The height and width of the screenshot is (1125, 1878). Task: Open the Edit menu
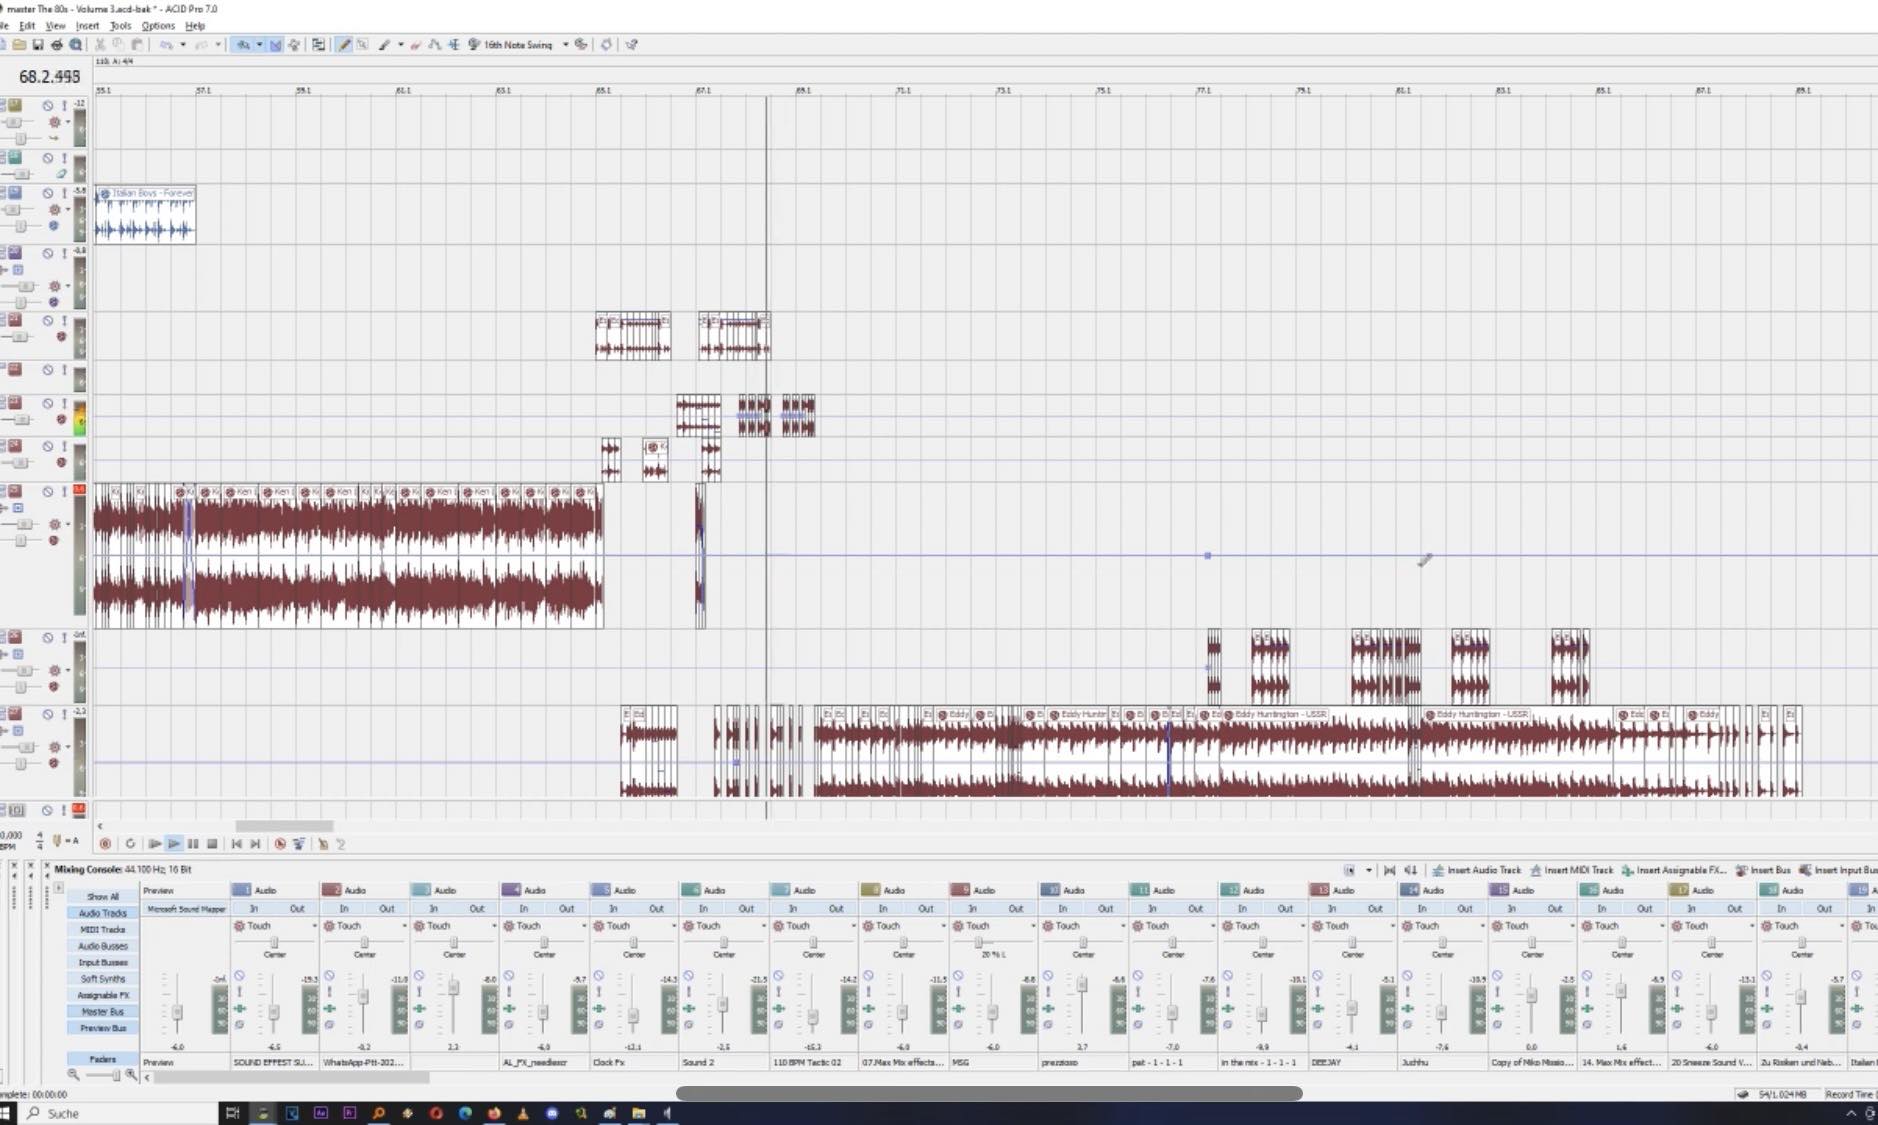click(x=27, y=25)
